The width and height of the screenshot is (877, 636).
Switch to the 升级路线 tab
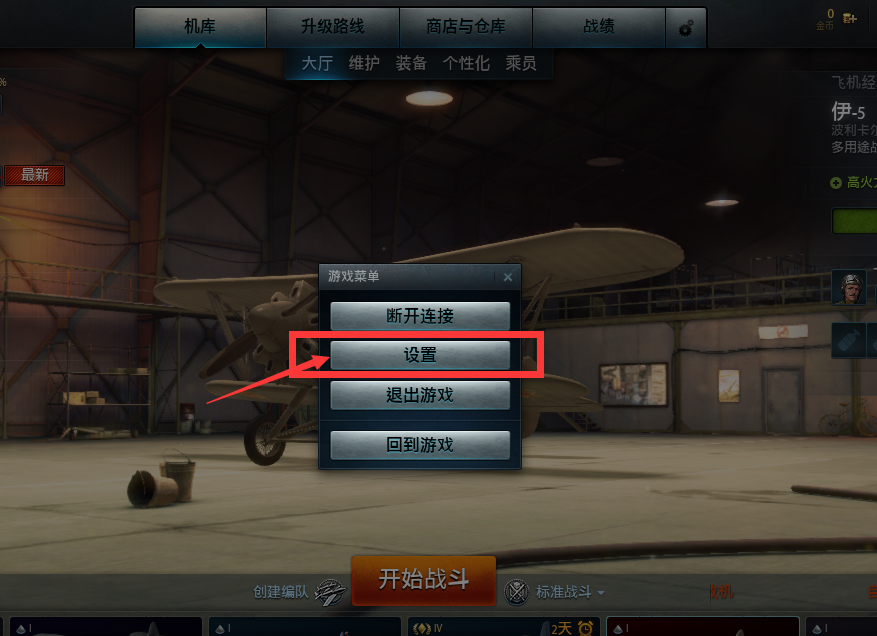(x=333, y=27)
